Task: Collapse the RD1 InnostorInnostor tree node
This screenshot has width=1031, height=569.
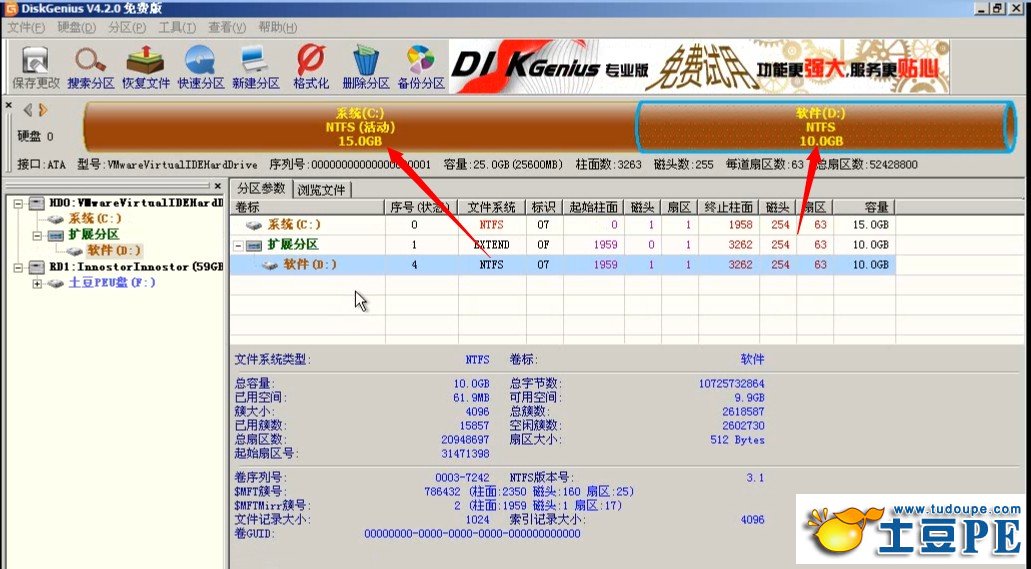Action: tap(18, 267)
